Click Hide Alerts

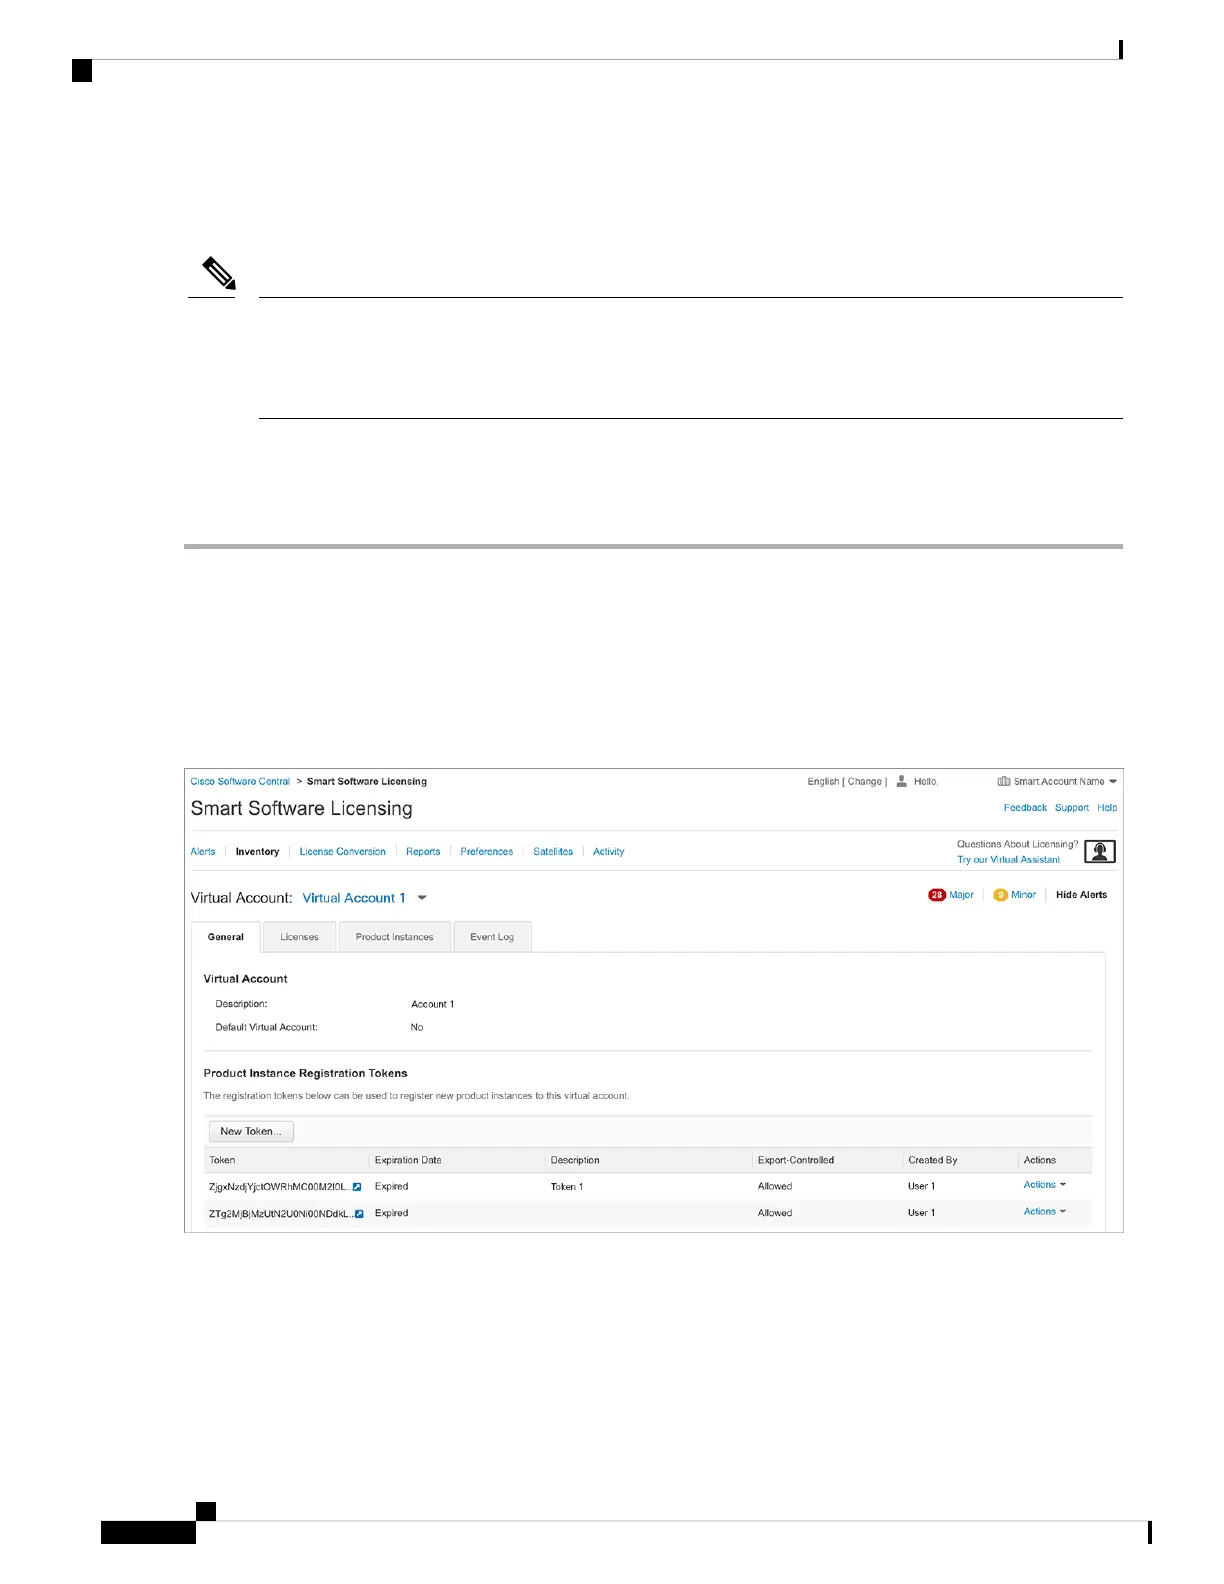1081,895
